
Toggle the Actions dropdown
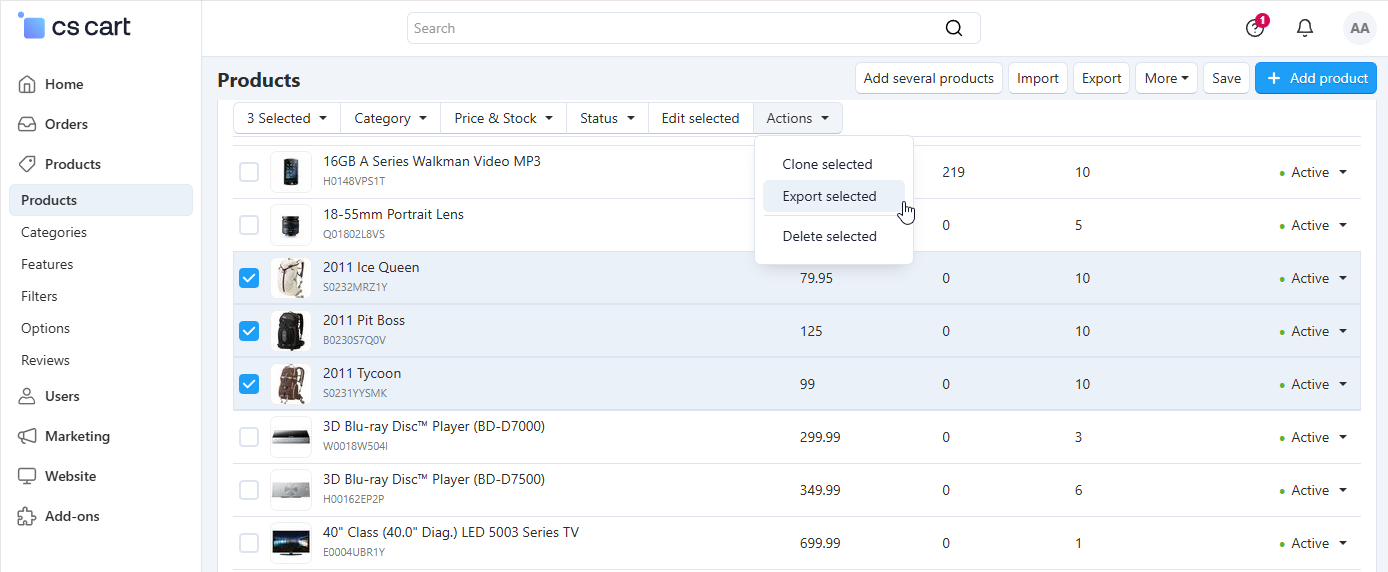coord(798,118)
